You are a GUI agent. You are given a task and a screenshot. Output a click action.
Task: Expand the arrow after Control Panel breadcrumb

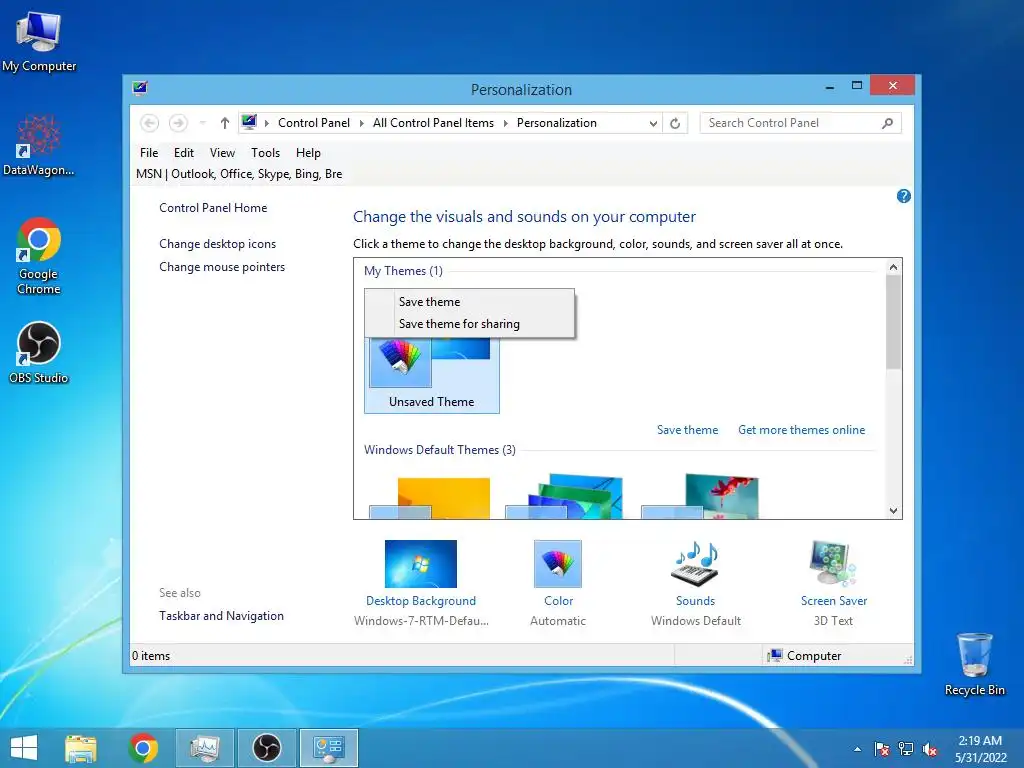pyautogui.click(x=361, y=123)
